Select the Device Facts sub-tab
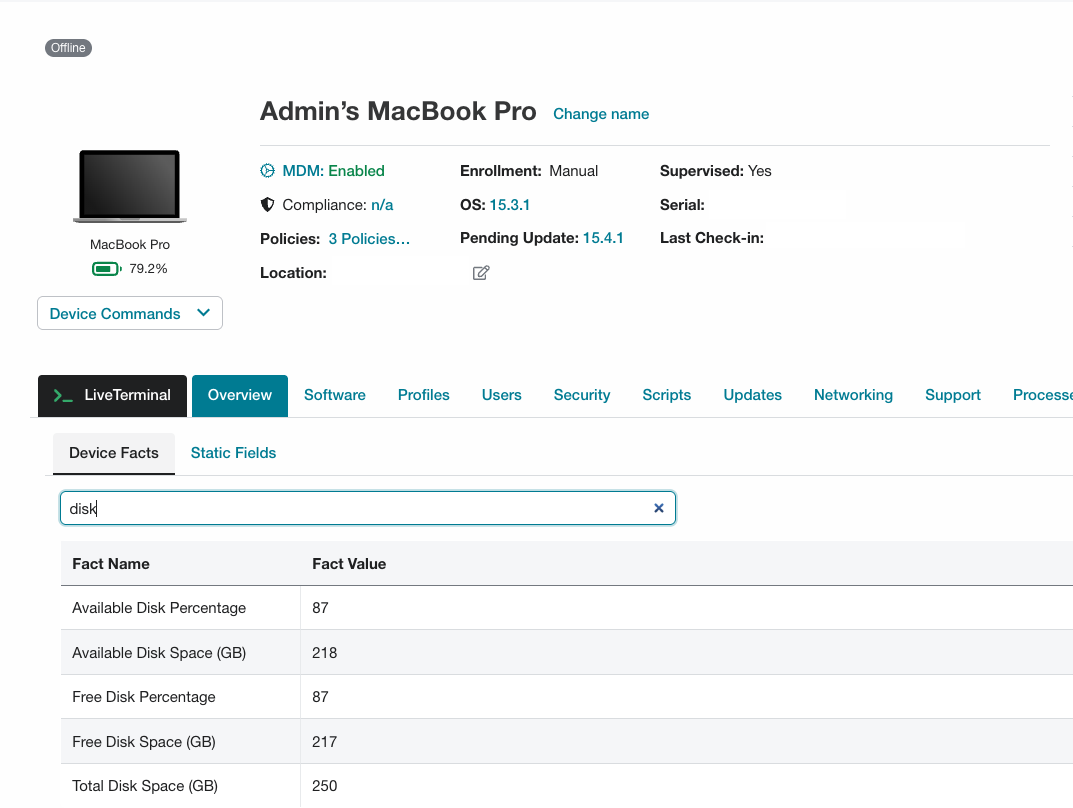This screenshot has width=1073, height=808. pos(114,453)
